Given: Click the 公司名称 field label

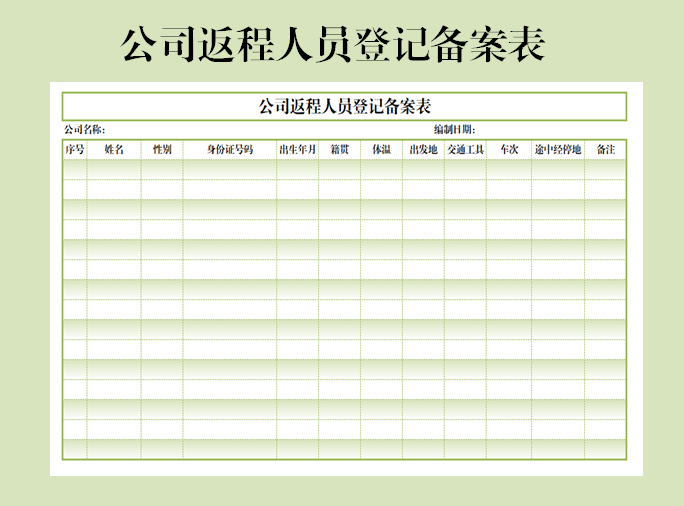Looking at the screenshot, I should click(84, 130).
